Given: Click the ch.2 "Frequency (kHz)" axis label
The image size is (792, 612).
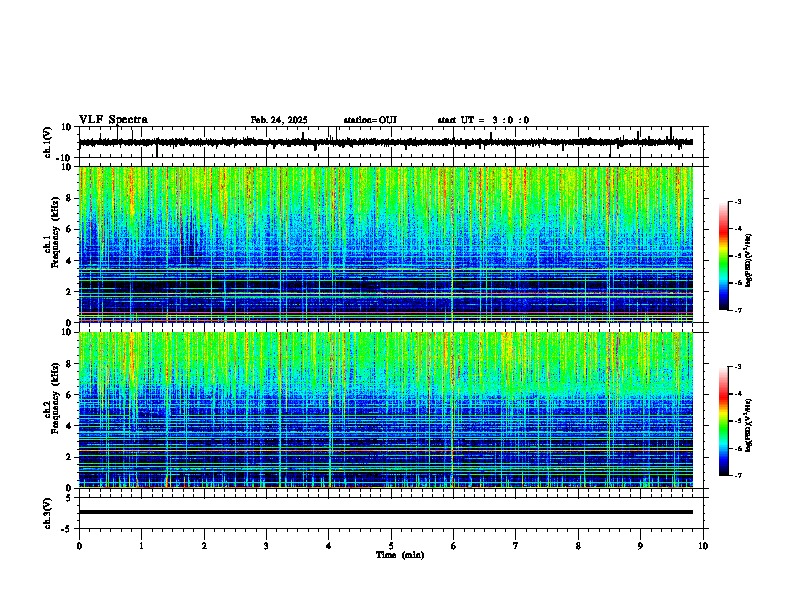Looking at the screenshot, I should [55, 398].
